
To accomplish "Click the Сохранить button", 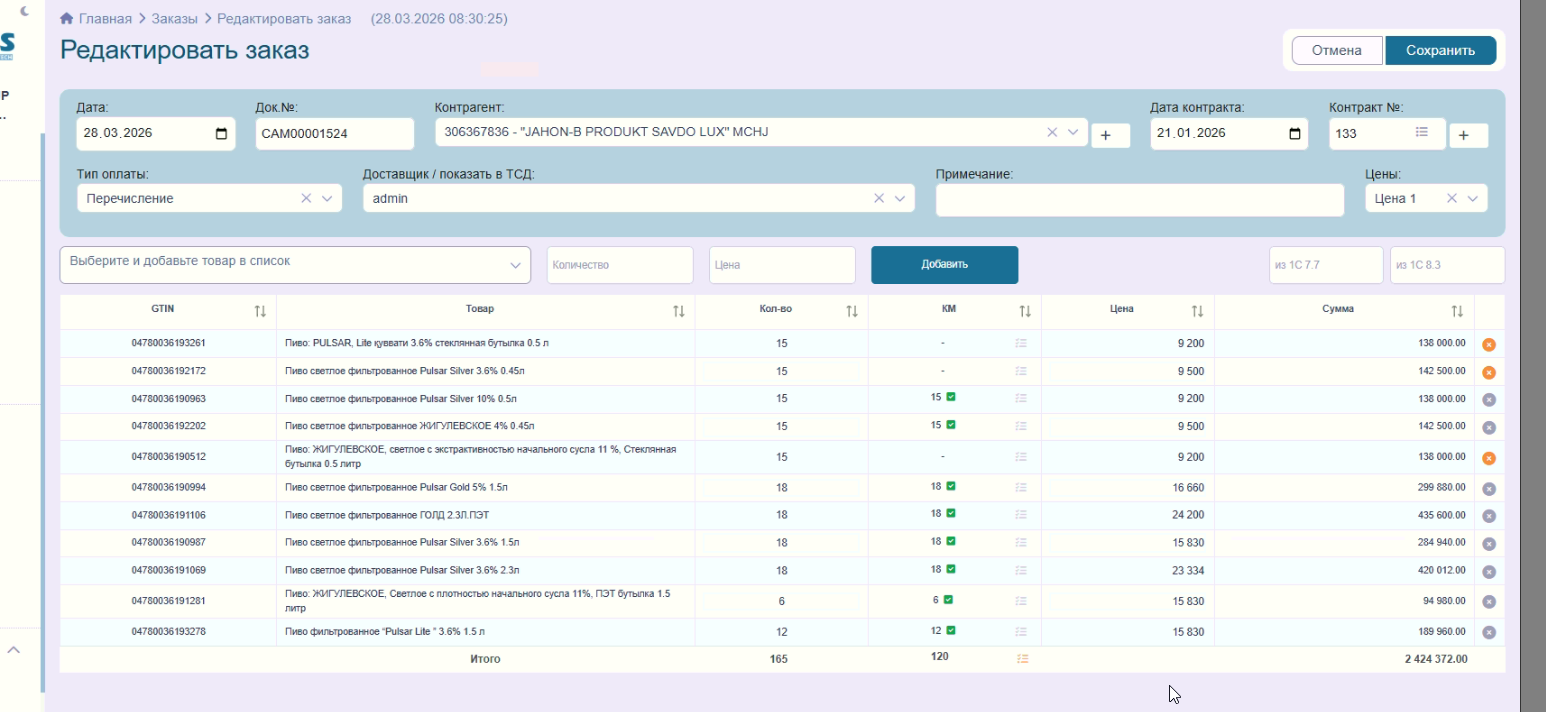I will click(1440, 51).
